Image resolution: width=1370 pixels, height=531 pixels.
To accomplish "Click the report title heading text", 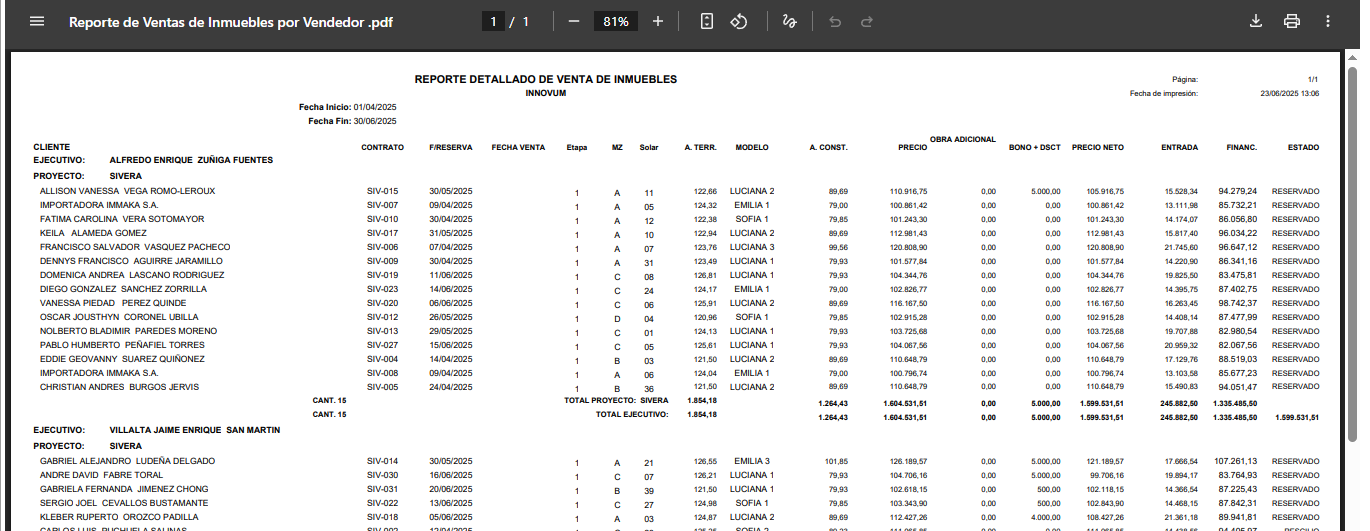I will tap(545, 79).
